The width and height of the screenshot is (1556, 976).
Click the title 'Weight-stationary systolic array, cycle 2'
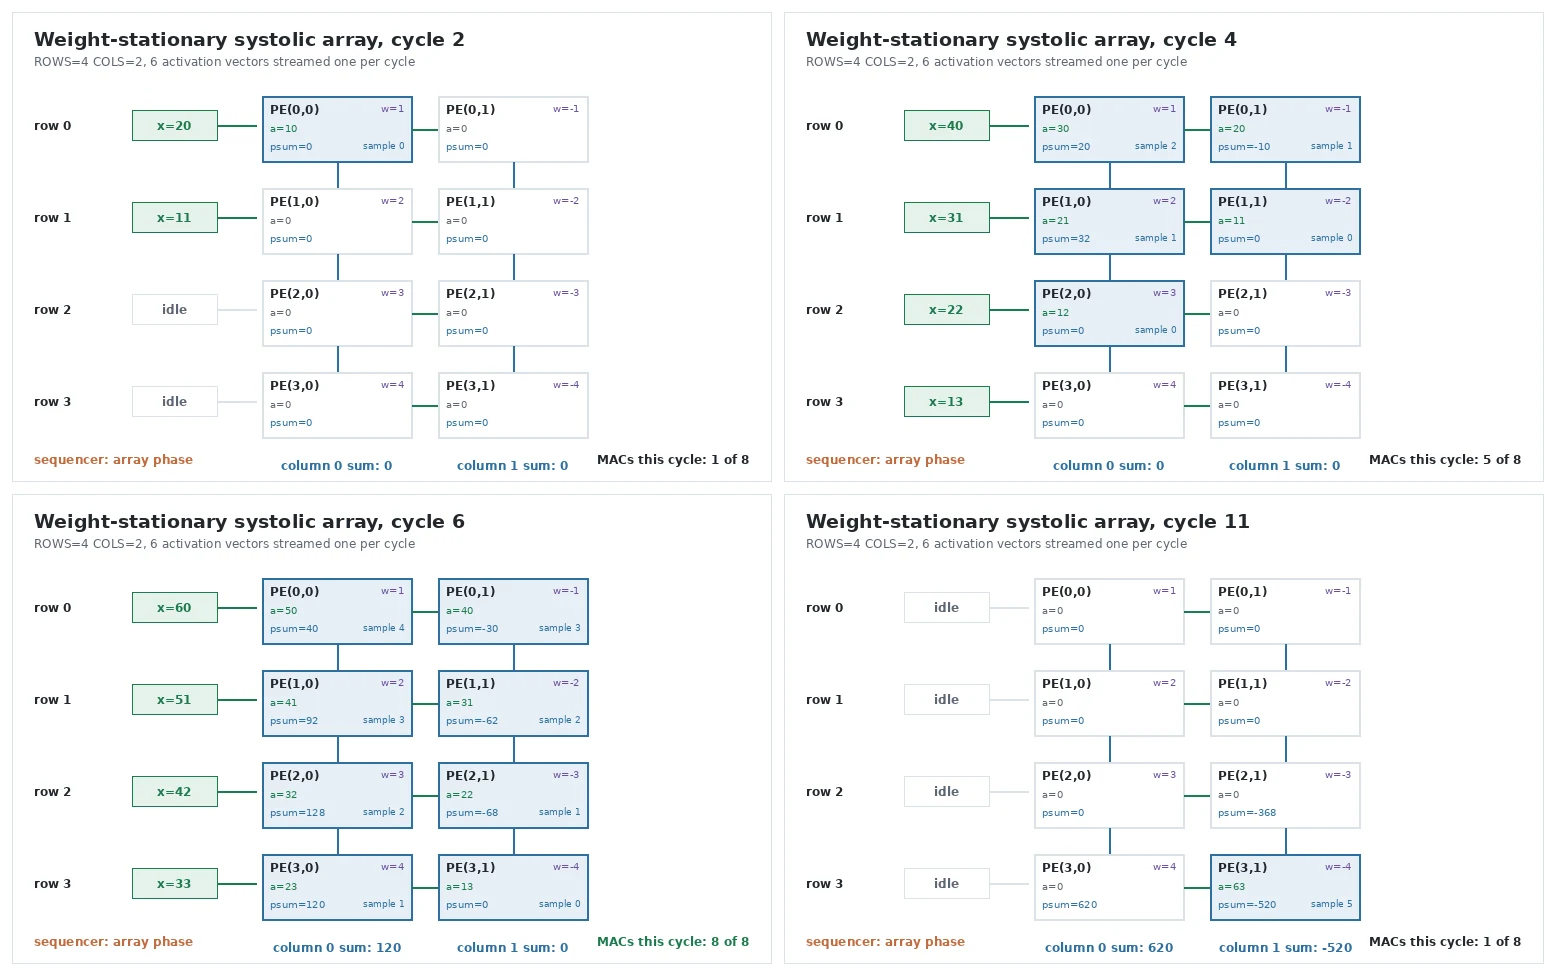(249, 40)
